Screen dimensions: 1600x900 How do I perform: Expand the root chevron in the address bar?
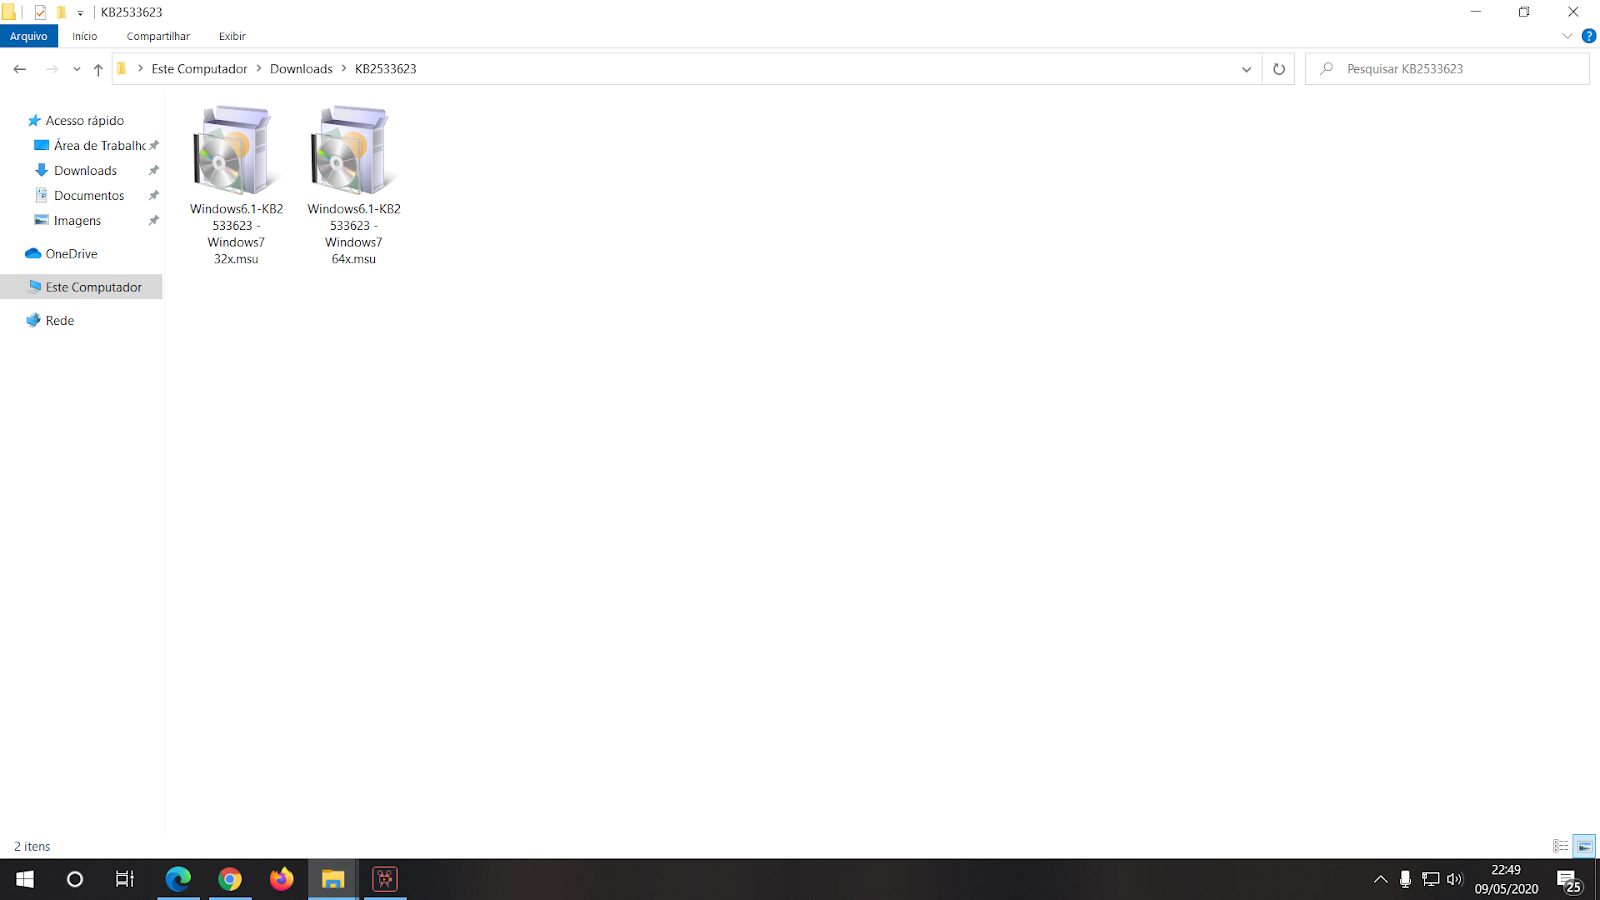tap(140, 68)
